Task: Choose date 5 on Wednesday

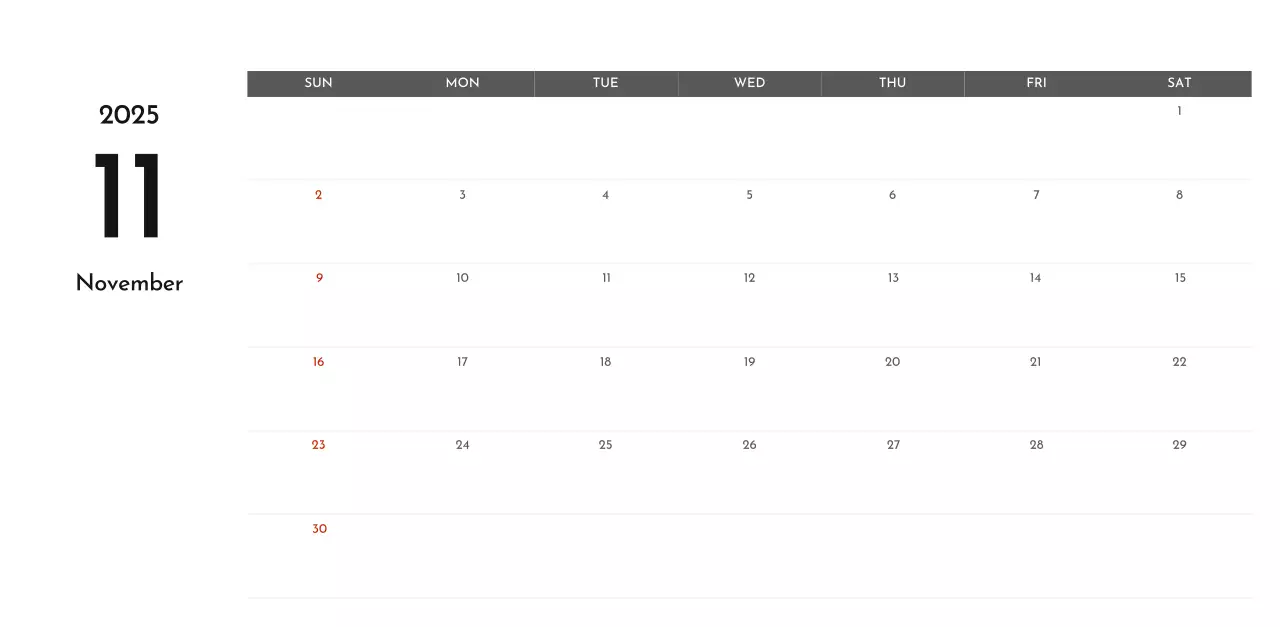Action: [x=749, y=195]
